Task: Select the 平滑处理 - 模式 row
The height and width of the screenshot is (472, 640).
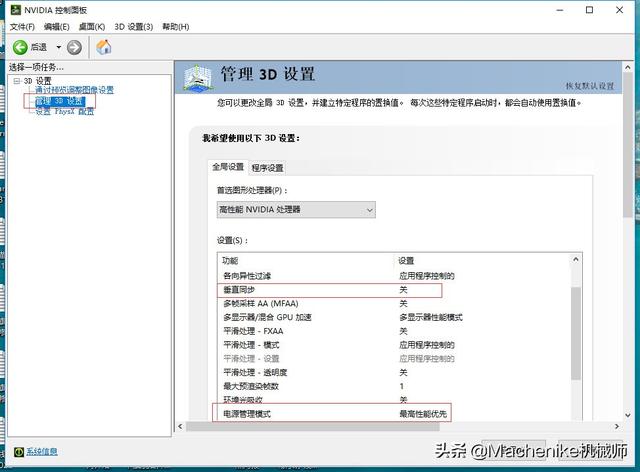Action: coord(395,345)
